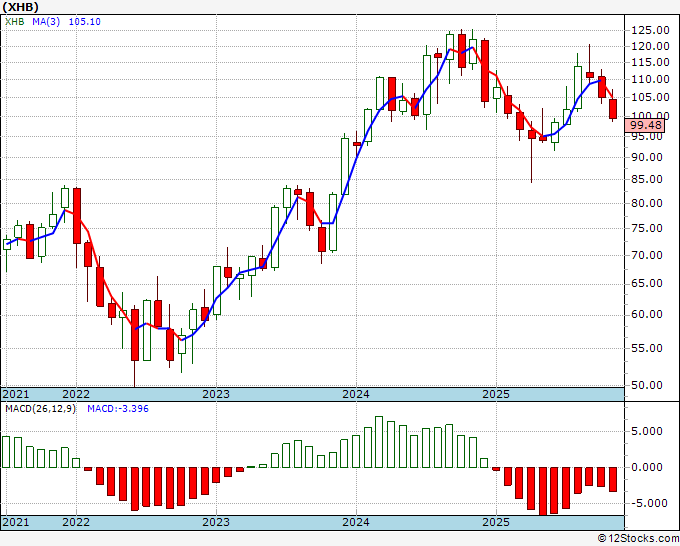Image resolution: width=680 pixels, height=546 pixels.
Task: Click the 125.00 price axis label
Action: pos(650,30)
